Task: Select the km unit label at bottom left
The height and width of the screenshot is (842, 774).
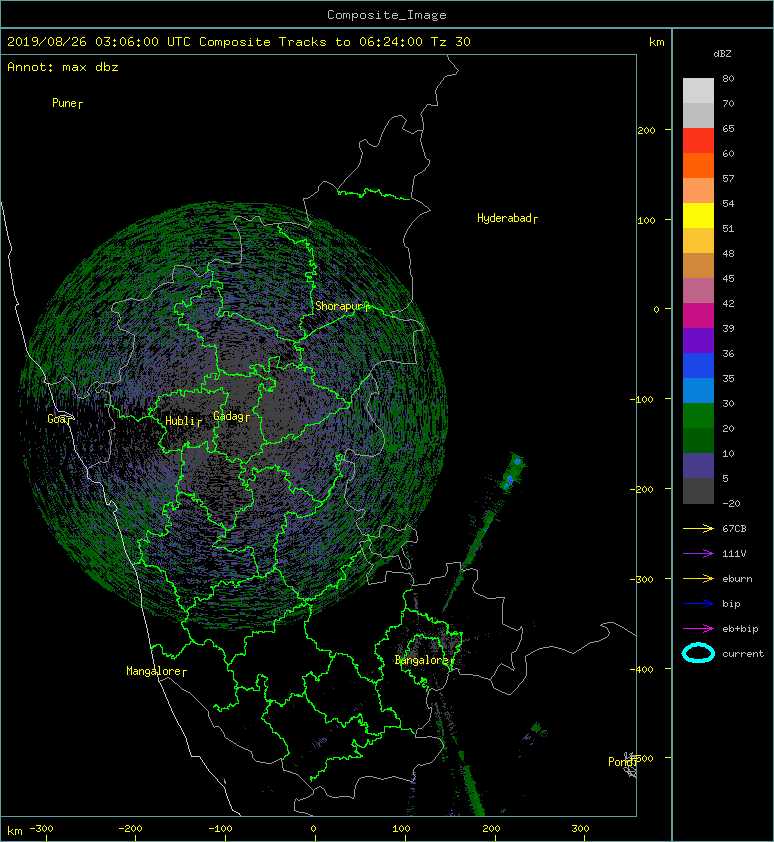Action: [15, 831]
